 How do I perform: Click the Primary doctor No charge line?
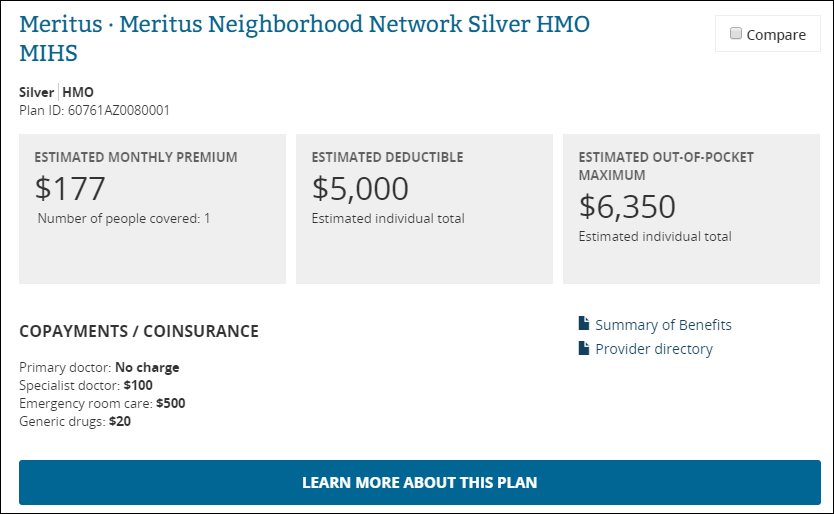coord(99,367)
